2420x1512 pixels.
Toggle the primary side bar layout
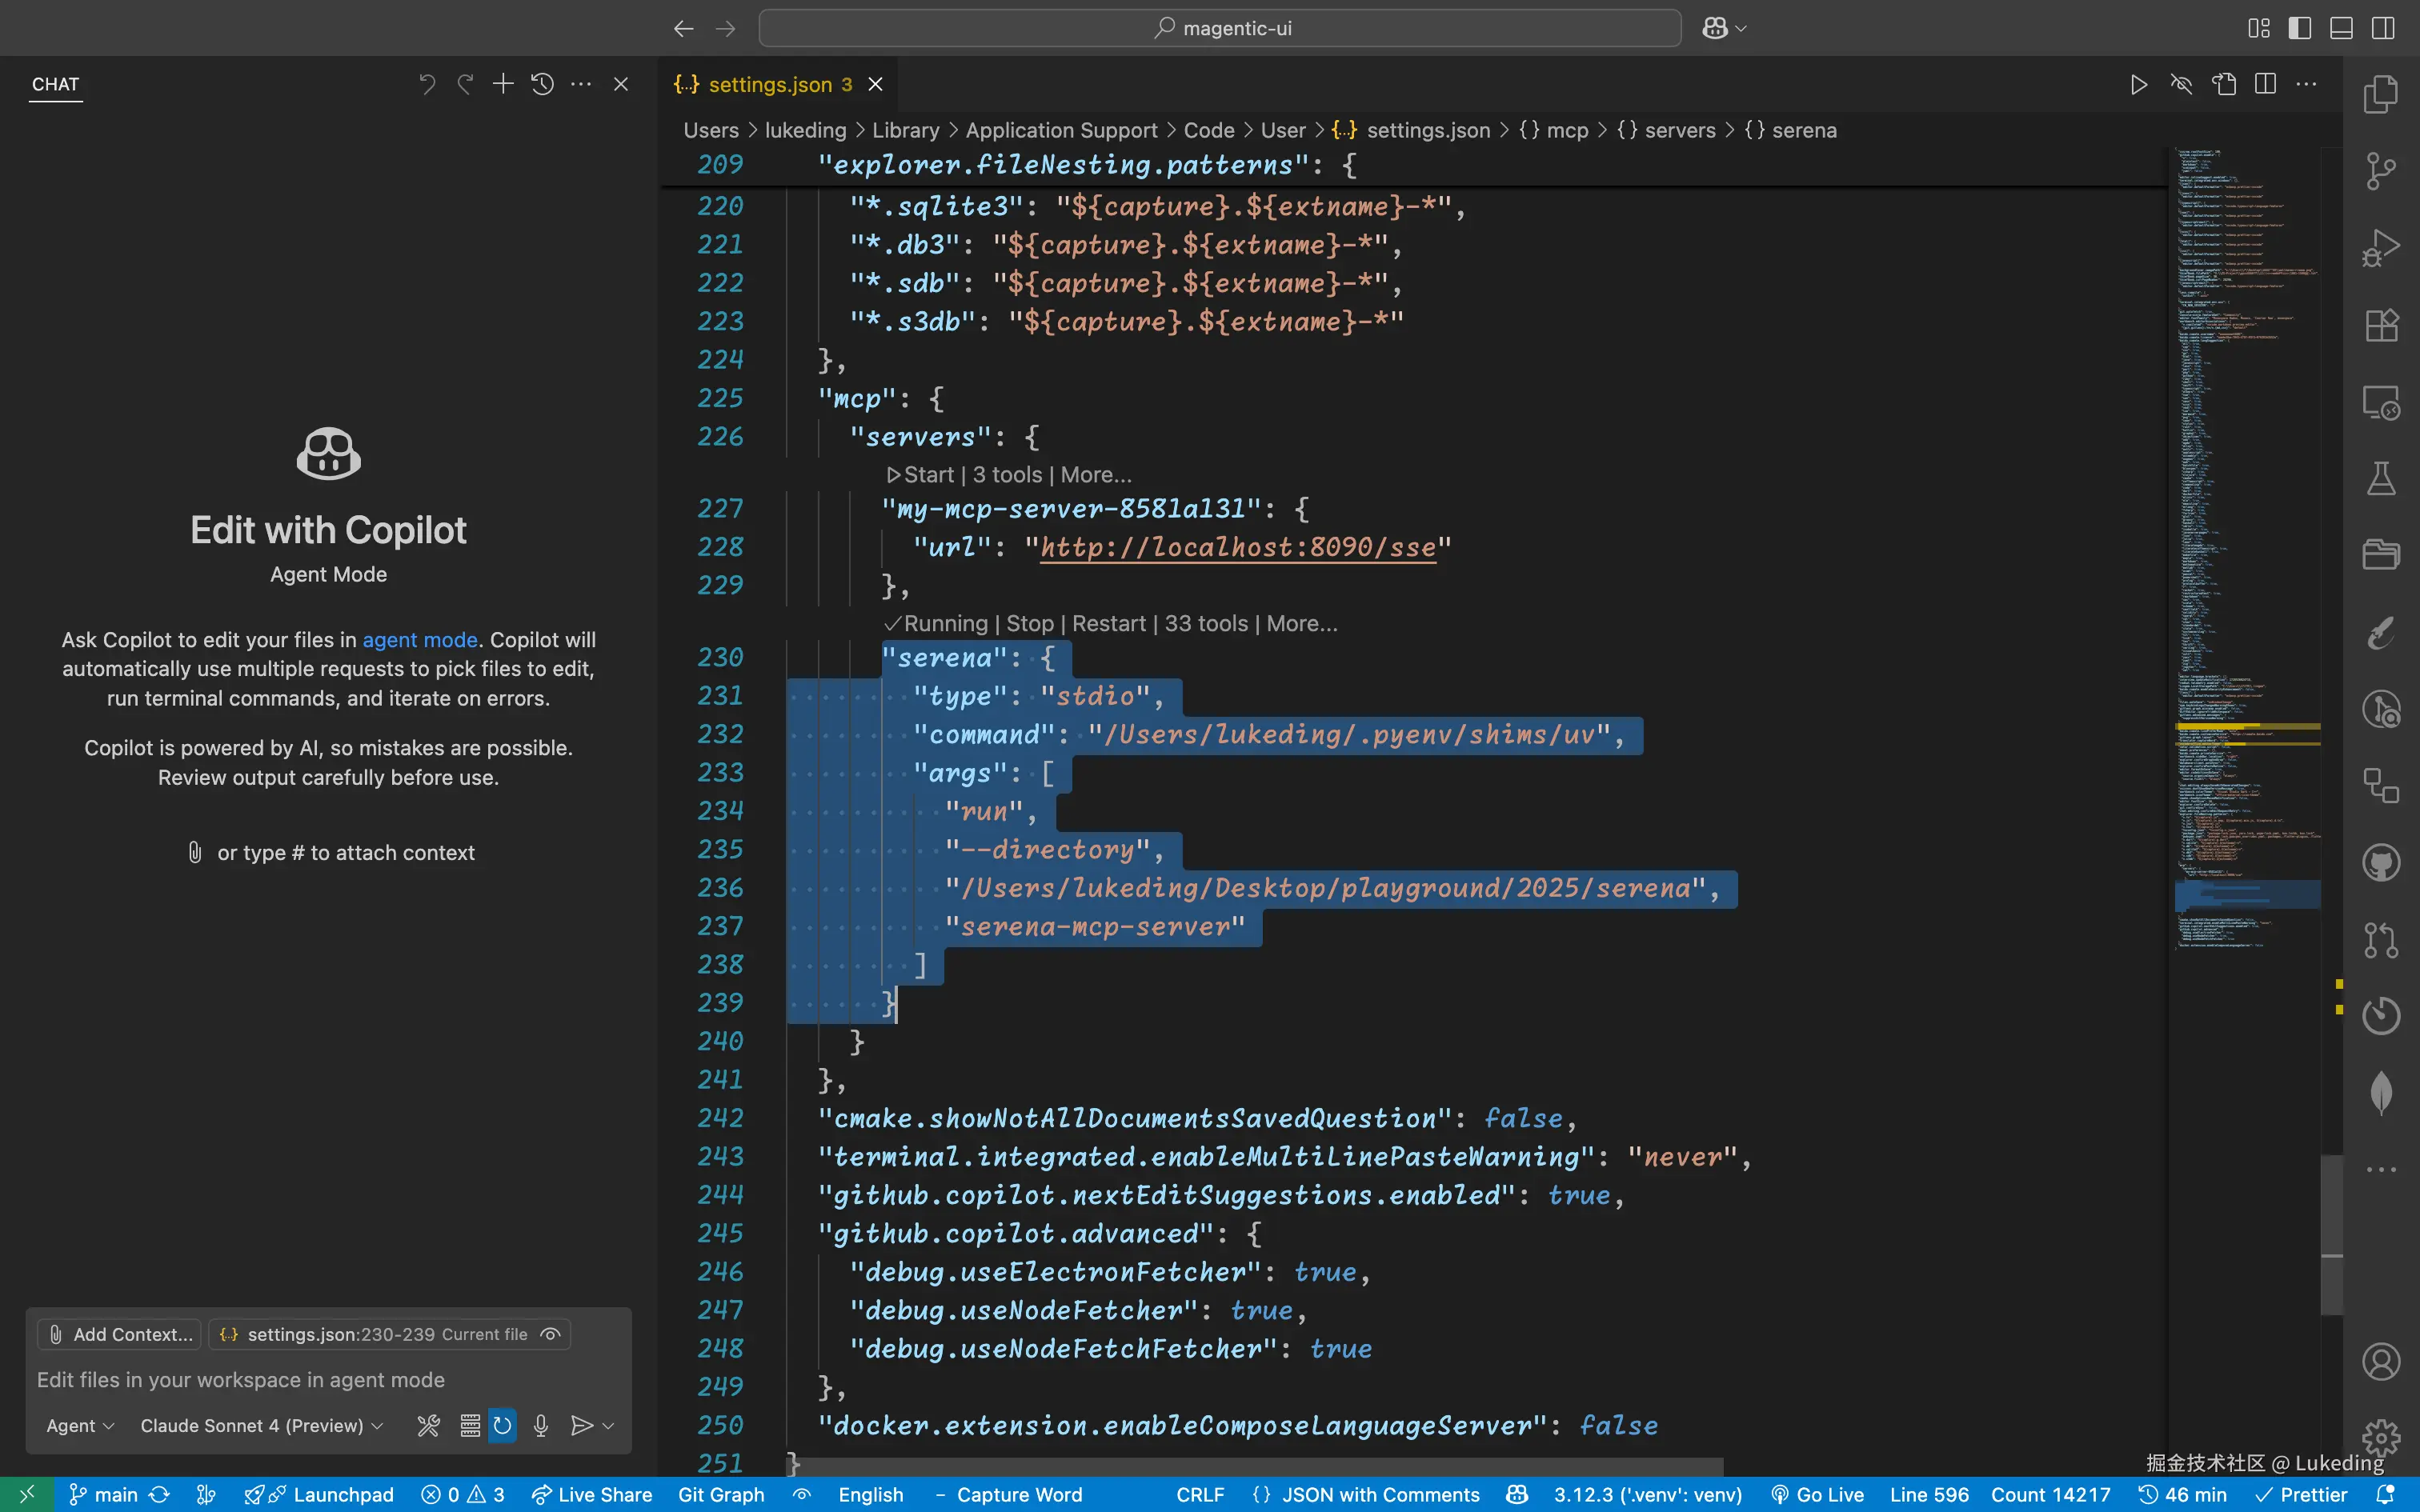[2300, 28]
